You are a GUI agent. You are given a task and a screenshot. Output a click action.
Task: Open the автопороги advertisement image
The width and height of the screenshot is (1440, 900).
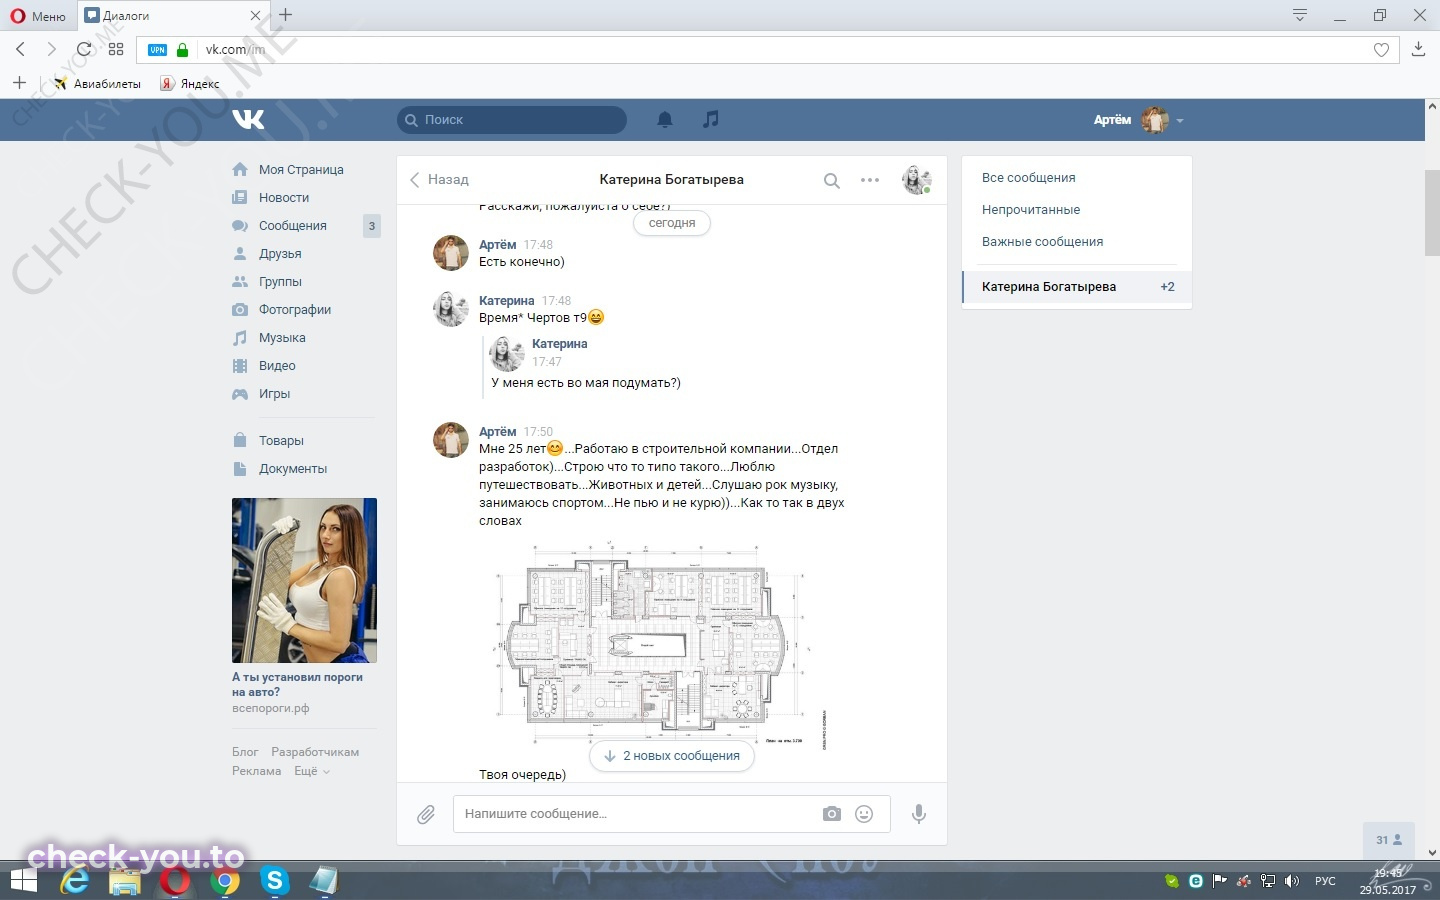point(304,580)
